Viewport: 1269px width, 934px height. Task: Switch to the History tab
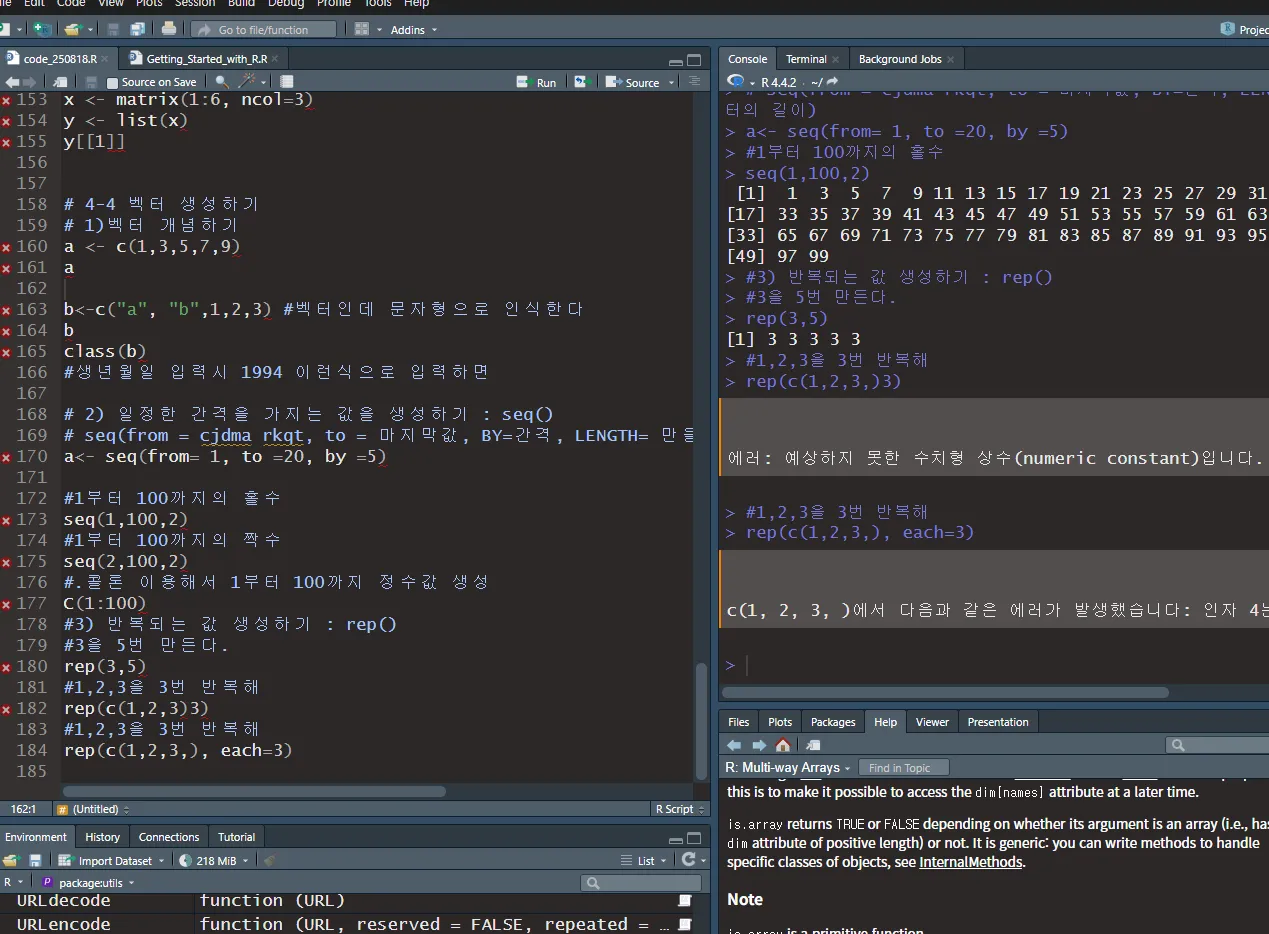coord(102,837)
